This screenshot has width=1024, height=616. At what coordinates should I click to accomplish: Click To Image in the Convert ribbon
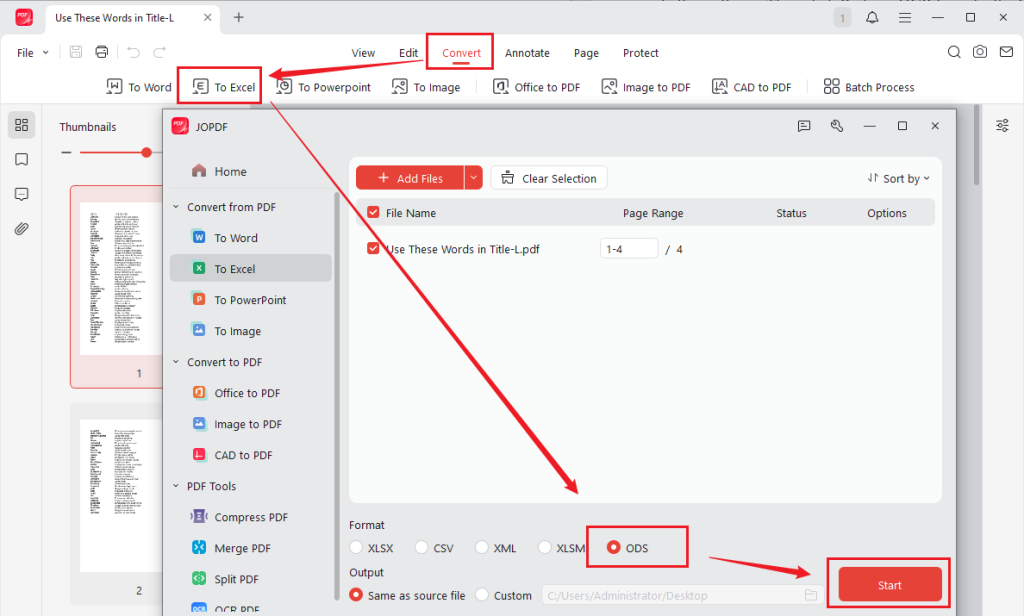tap(426, 87)
